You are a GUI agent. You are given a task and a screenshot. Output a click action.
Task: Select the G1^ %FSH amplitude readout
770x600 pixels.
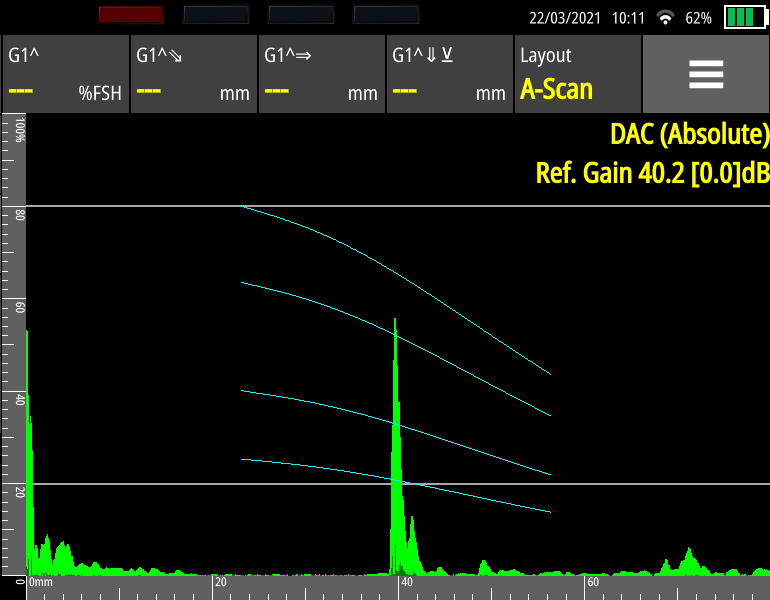tap(65, 75)
